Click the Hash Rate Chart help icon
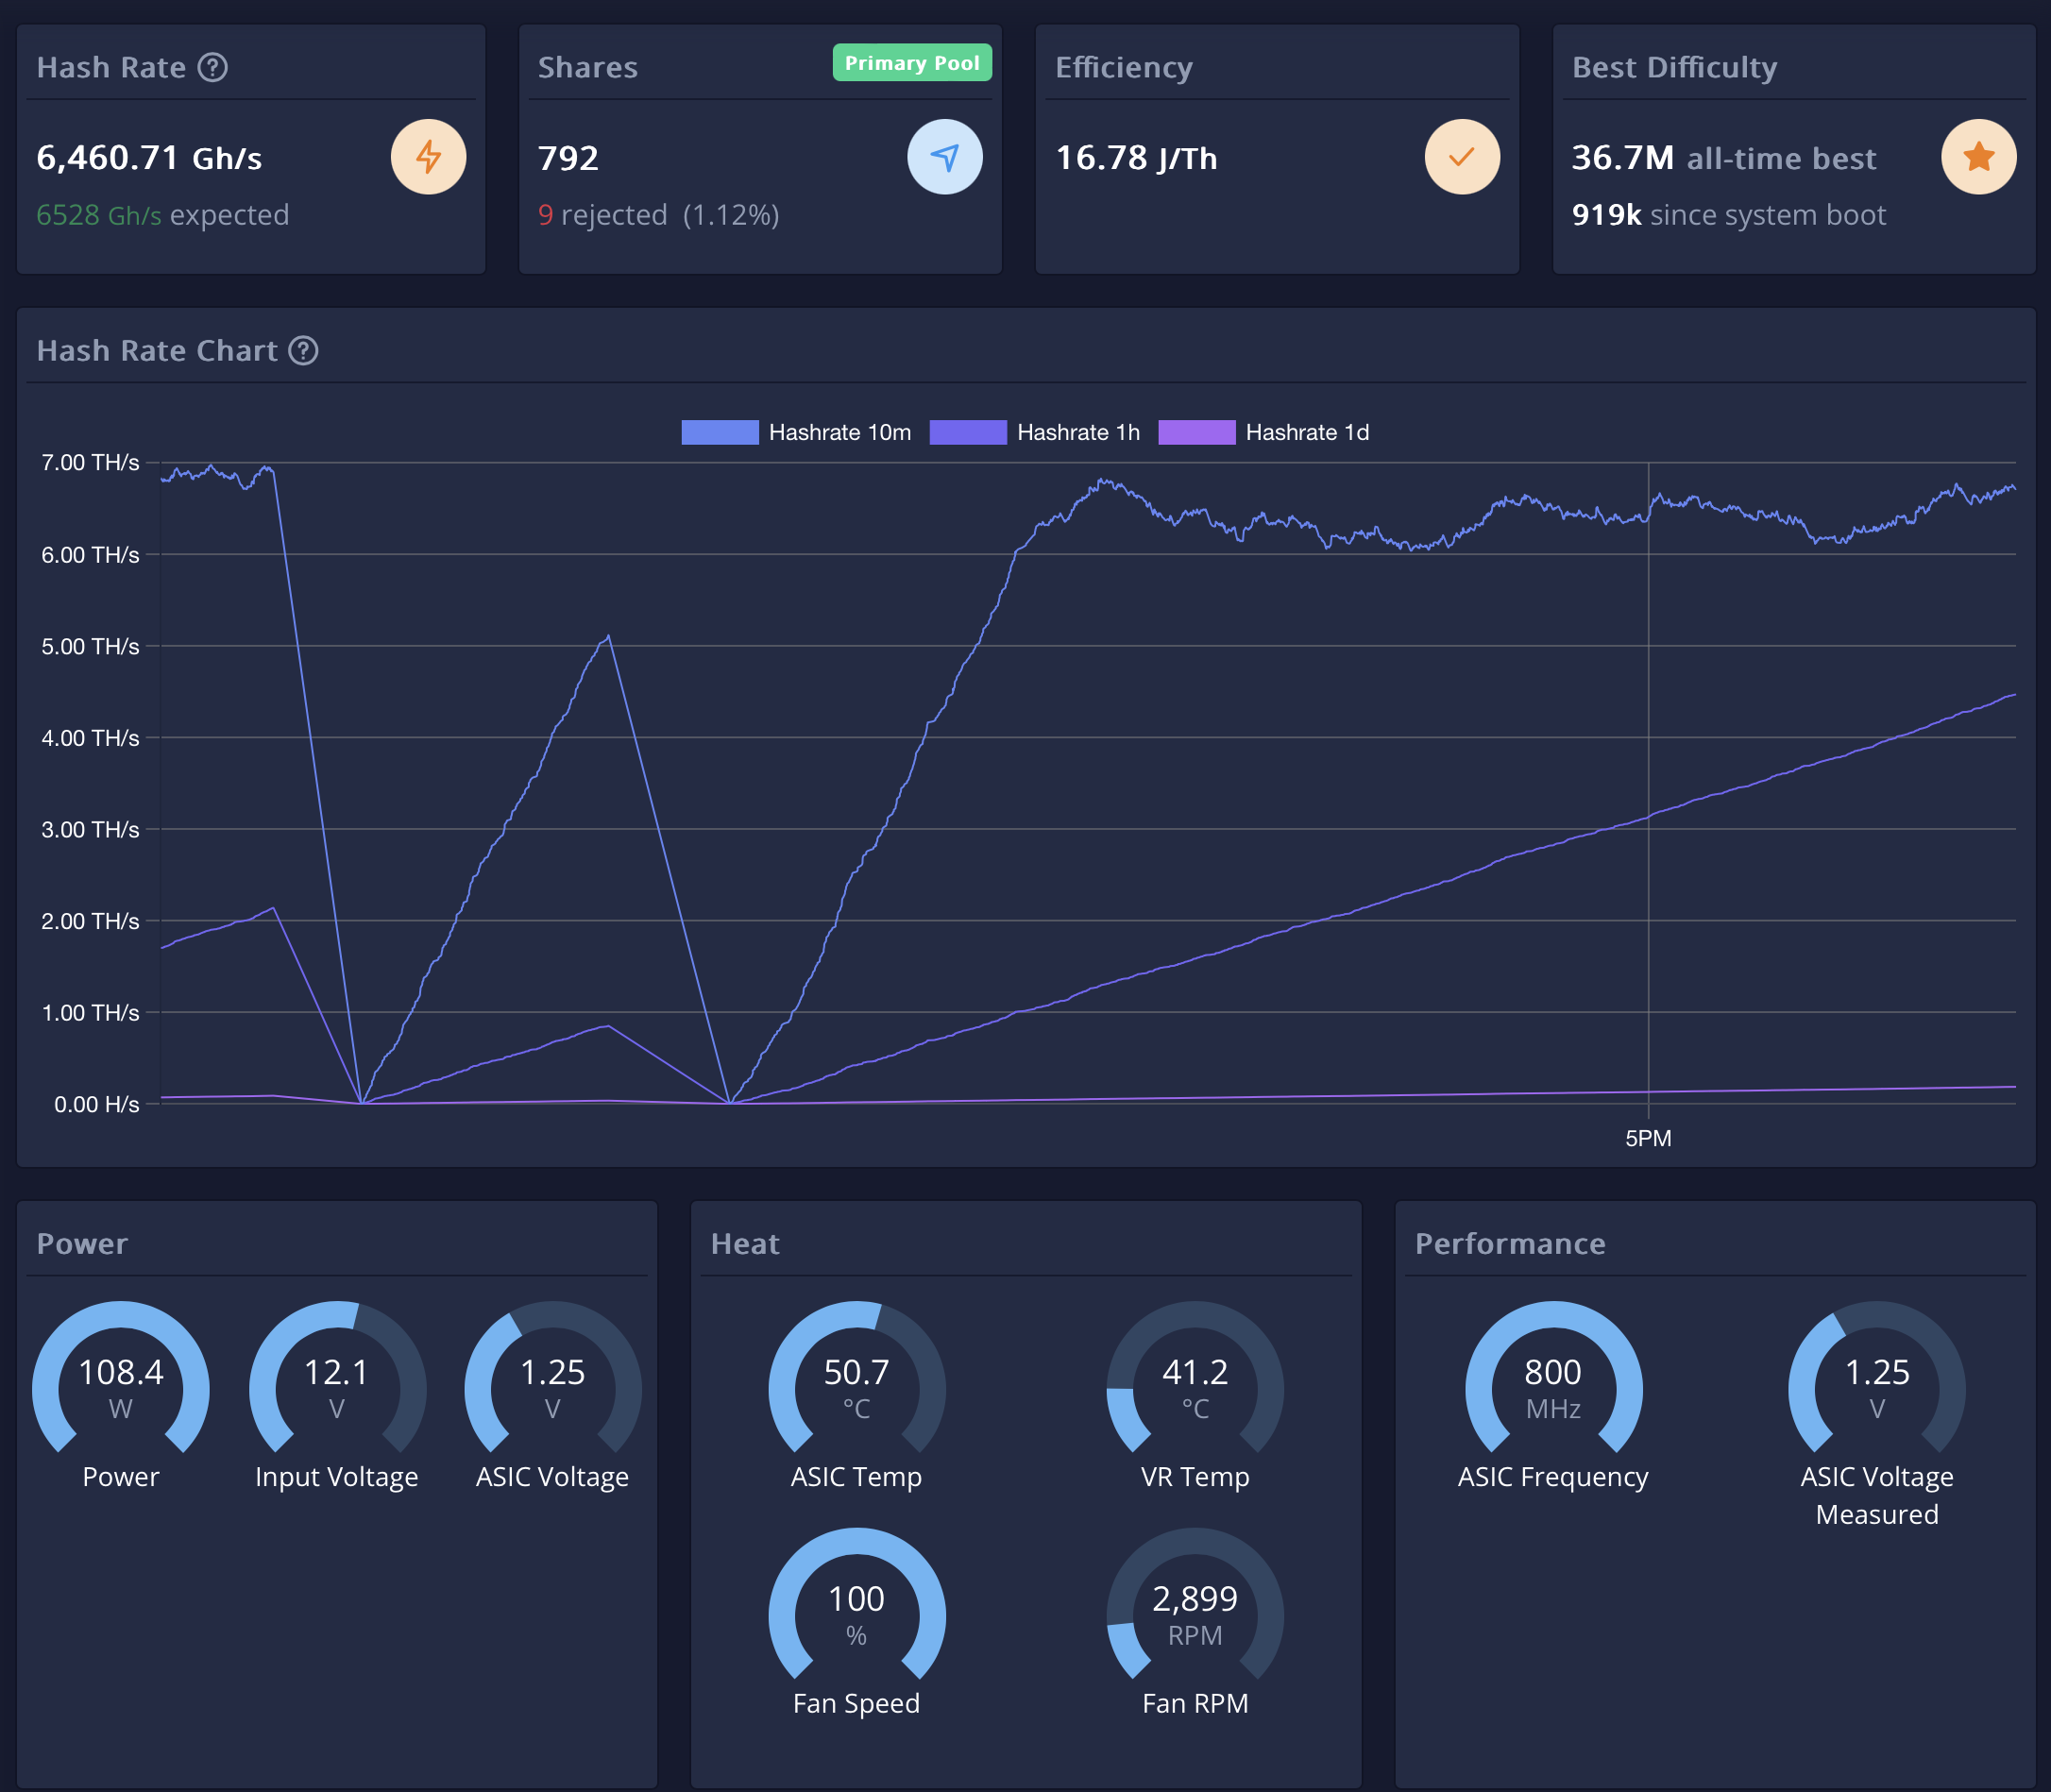2051x1792 pixels. click(303, 351)
